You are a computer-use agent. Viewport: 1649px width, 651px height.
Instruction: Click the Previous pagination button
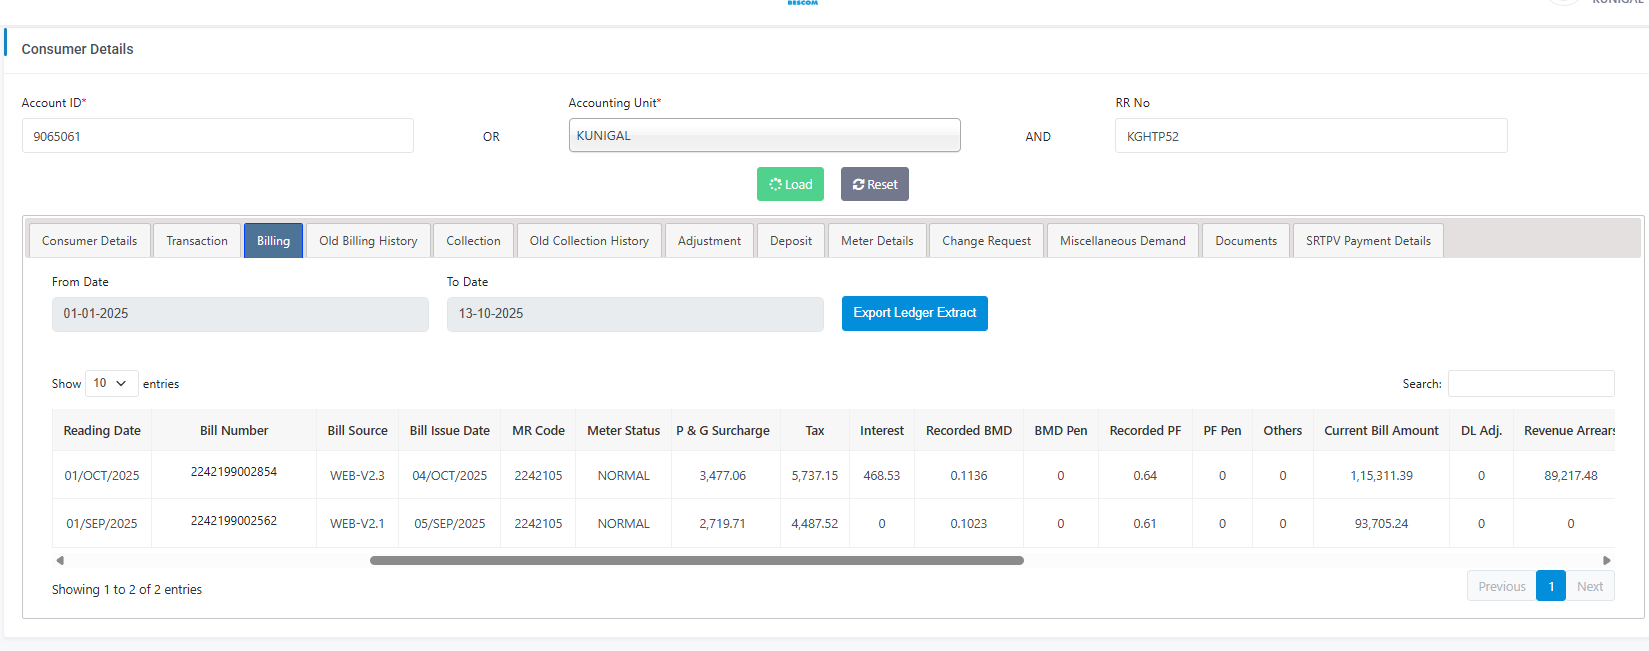tap(1501, 586)
